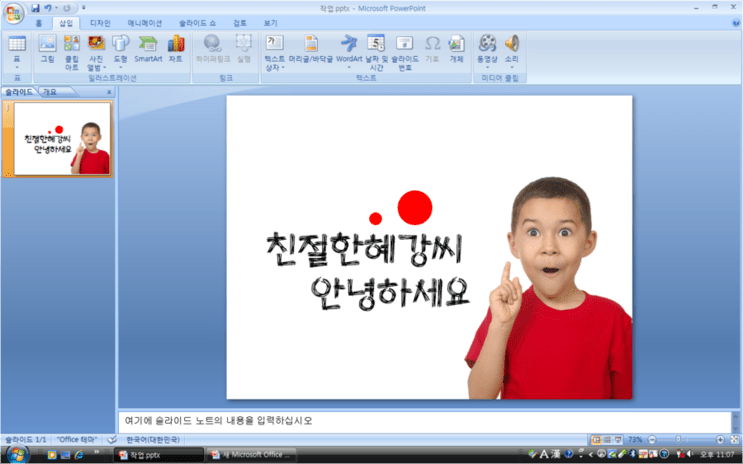This screenshot has height=464, width=743.
Task: Toggle spell check icon in status bar
Action: [112, 440]
